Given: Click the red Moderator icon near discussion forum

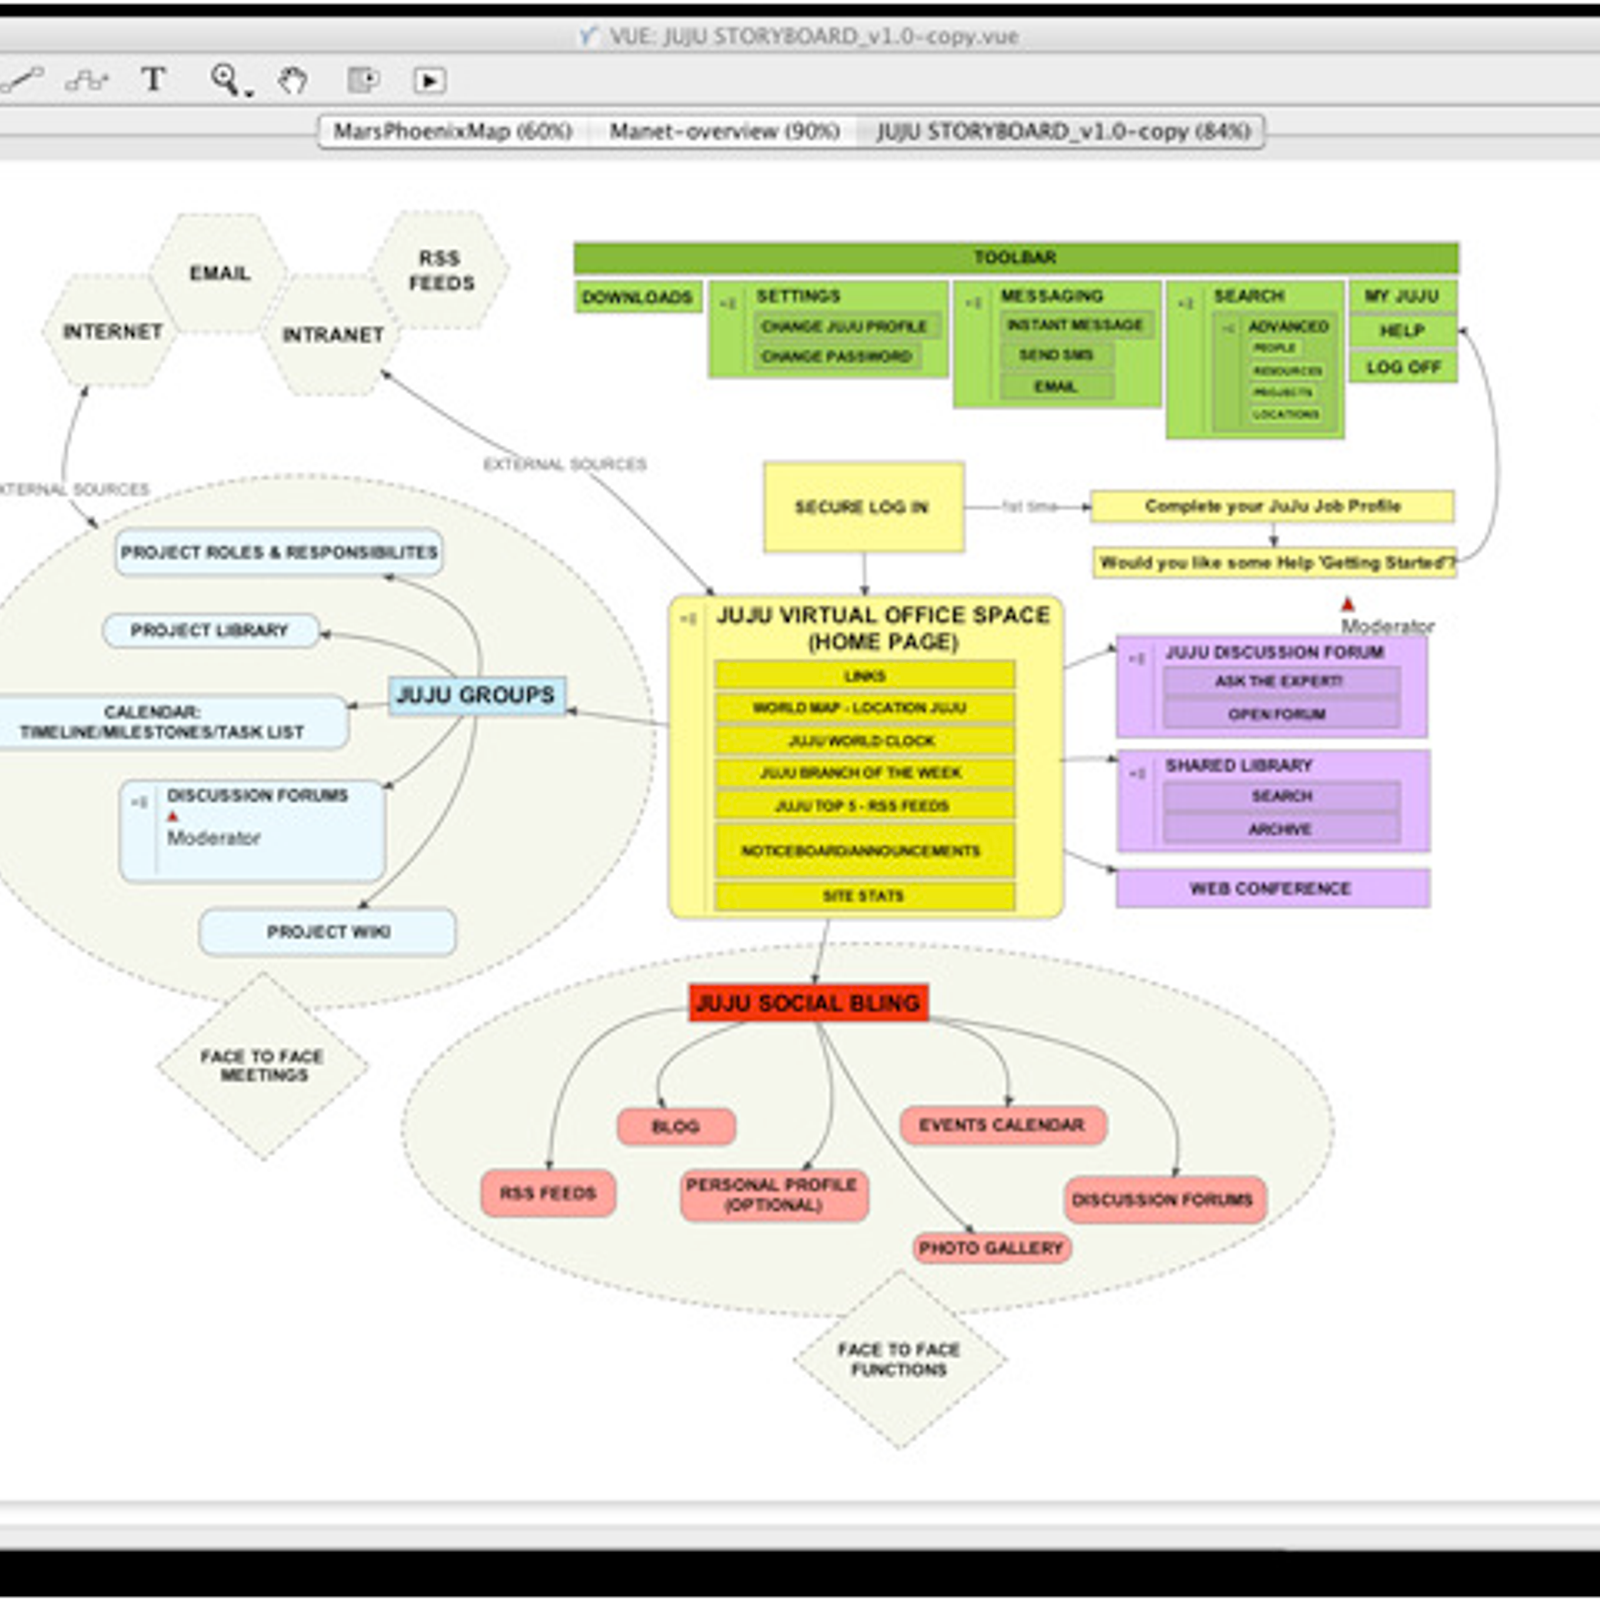Looking at the screenshot, I should [x=1347, y=604].
